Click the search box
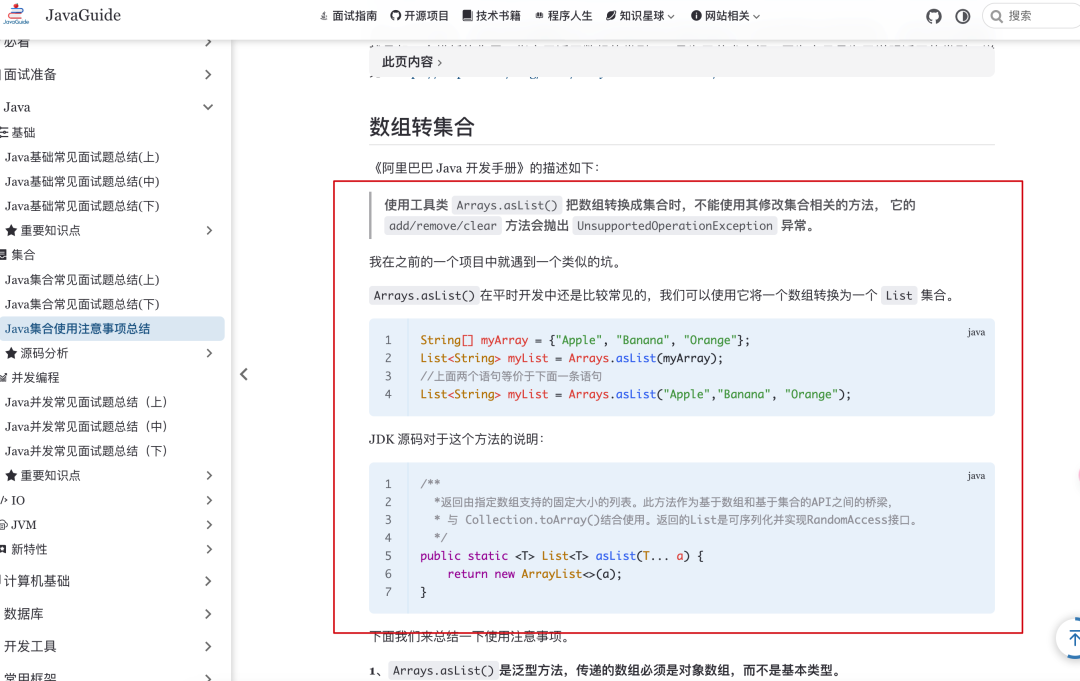The image size is (1080, 681). pyautogui.click(x=1031, y=16)
